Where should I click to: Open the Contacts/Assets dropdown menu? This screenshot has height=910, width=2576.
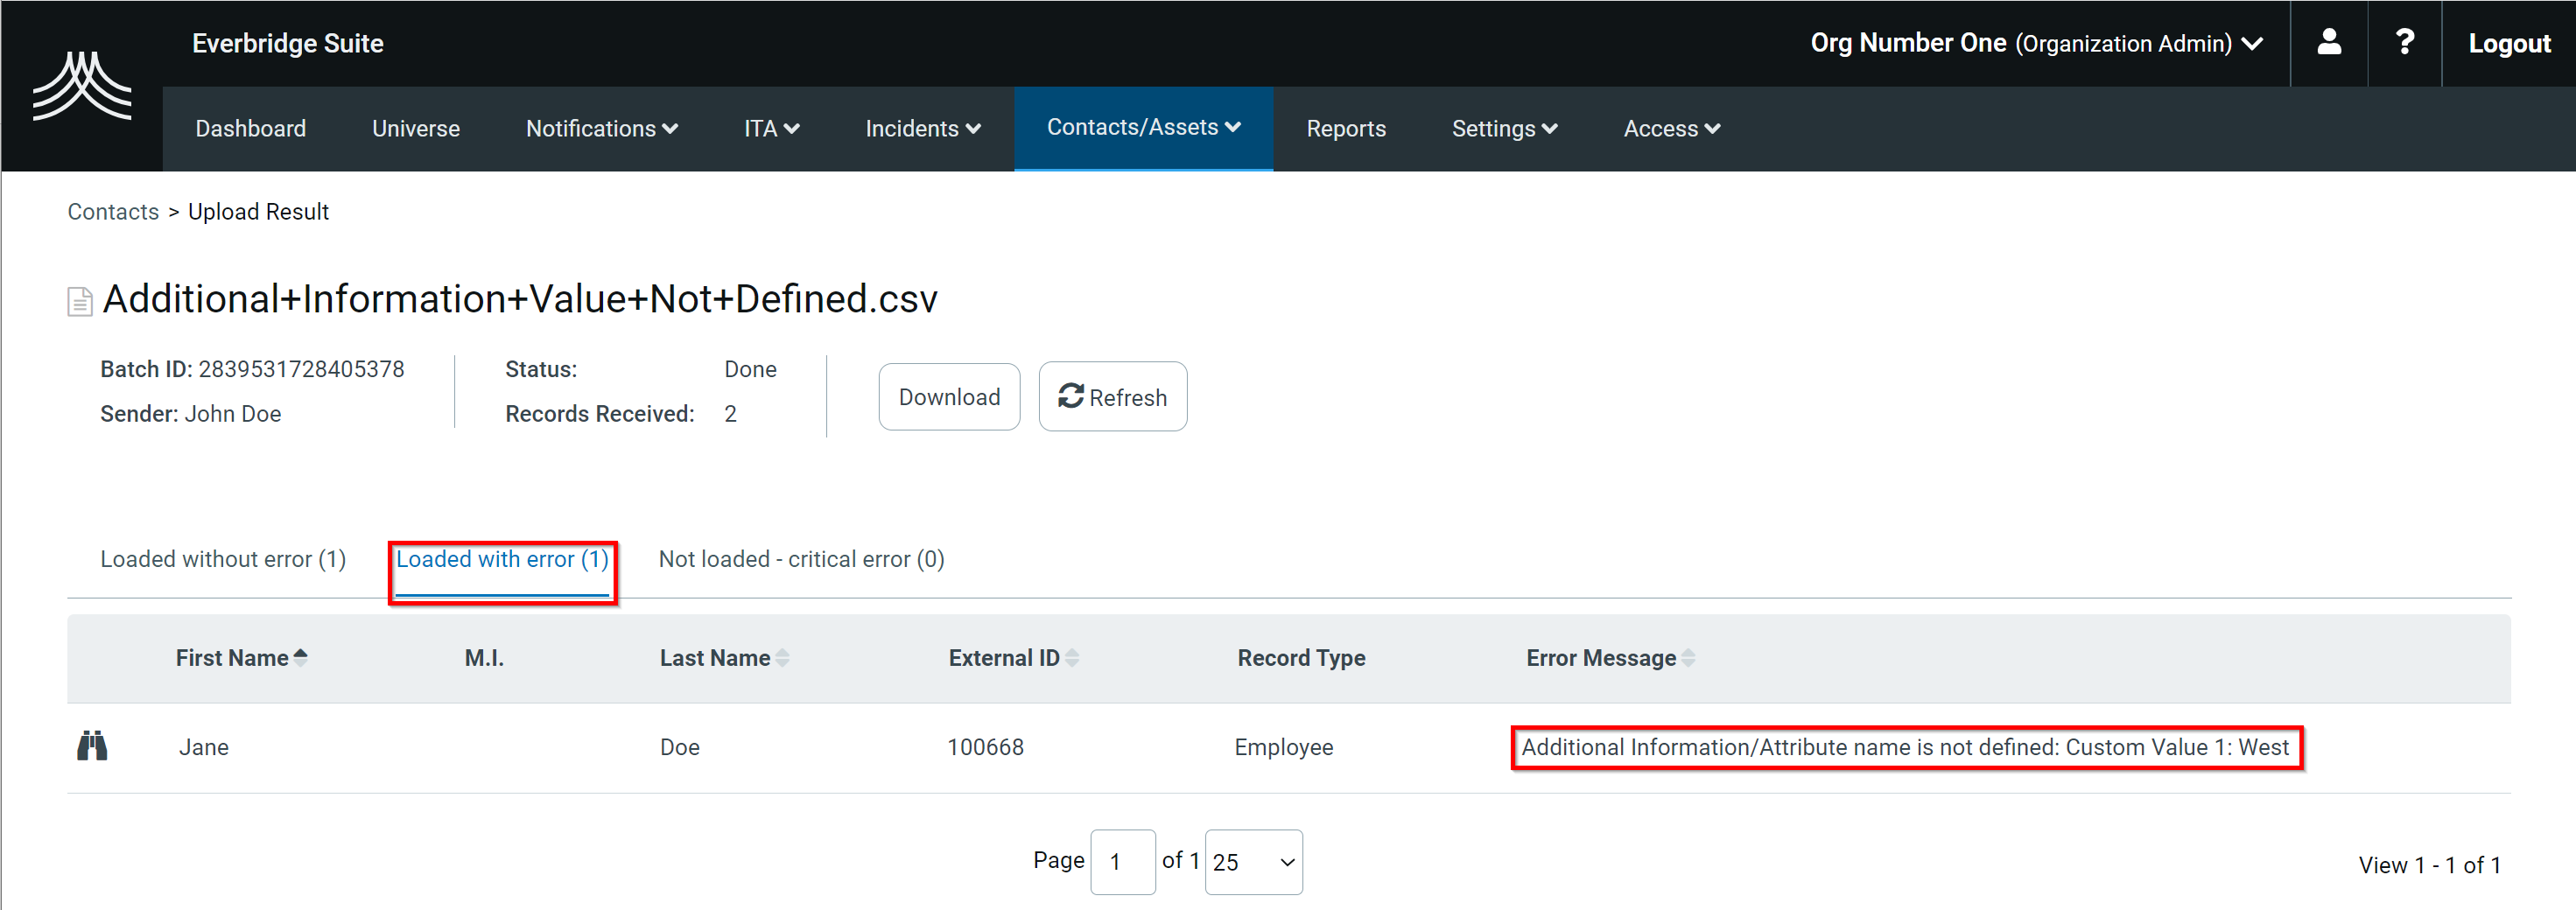pyautogui.click(x=1143, y=128)
